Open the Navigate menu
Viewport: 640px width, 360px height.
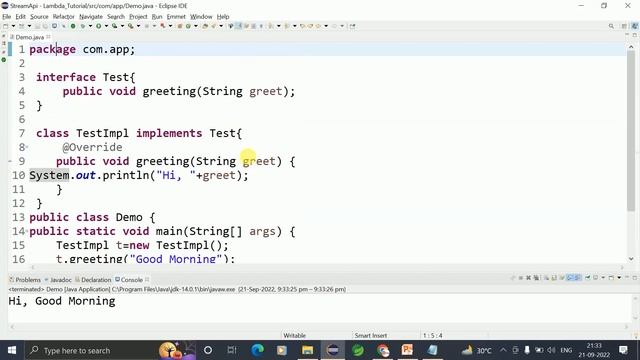(x=91, y=17)
